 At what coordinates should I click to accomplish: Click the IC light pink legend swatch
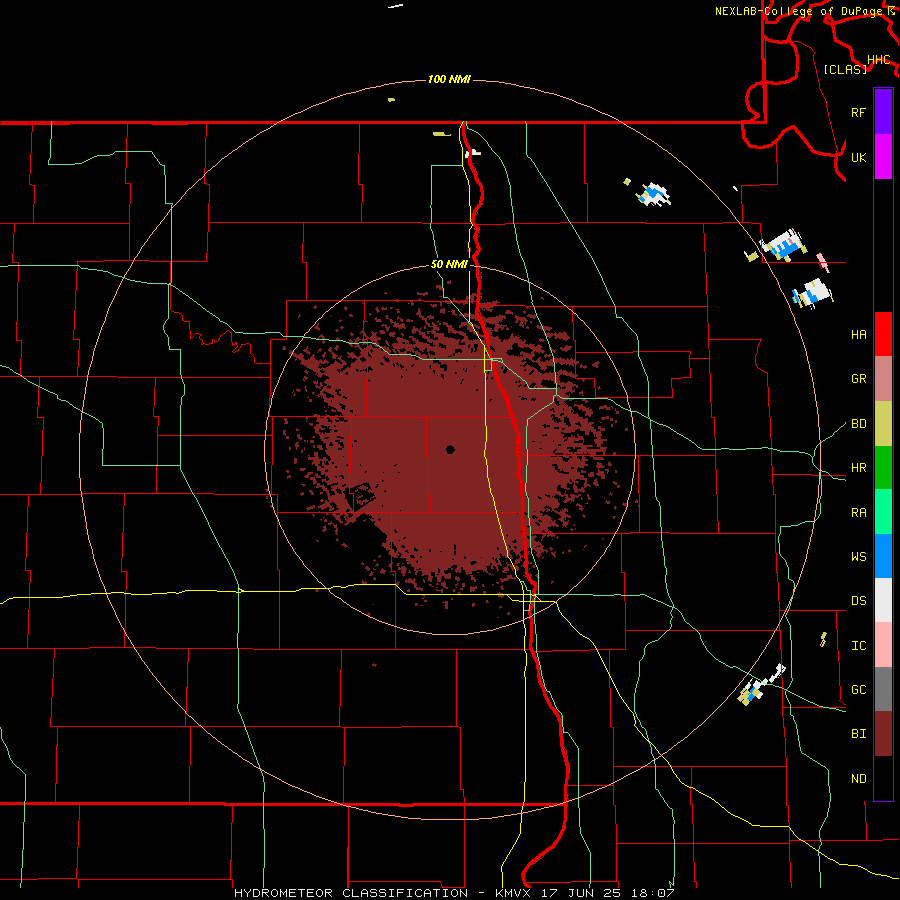[x=883, y=645]
